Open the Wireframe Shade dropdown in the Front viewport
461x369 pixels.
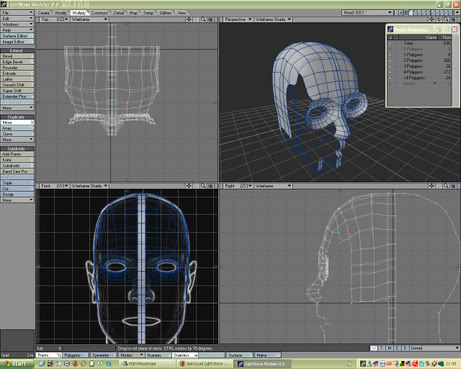pyautogui.click(x=89, y=186)
